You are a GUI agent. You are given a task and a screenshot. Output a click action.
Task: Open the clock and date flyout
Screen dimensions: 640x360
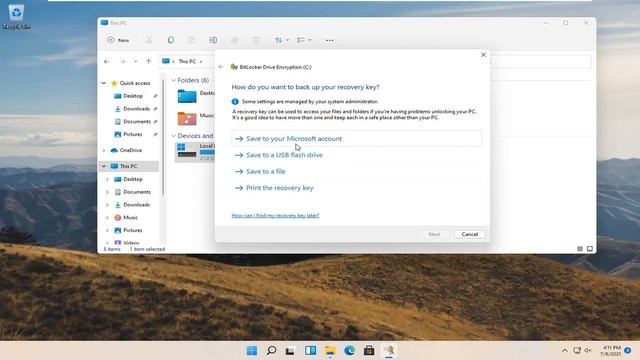pyautogui.click(x=611, y=351)
